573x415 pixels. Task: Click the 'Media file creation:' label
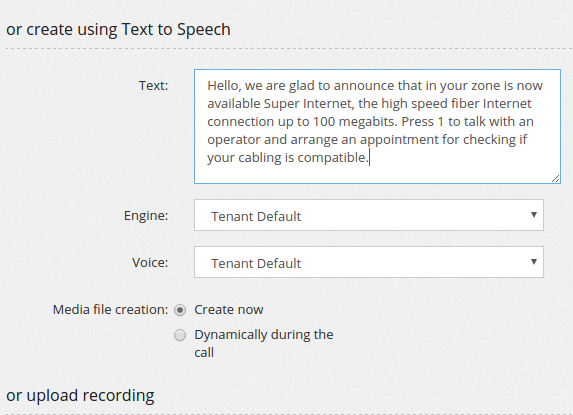[110, 310]
